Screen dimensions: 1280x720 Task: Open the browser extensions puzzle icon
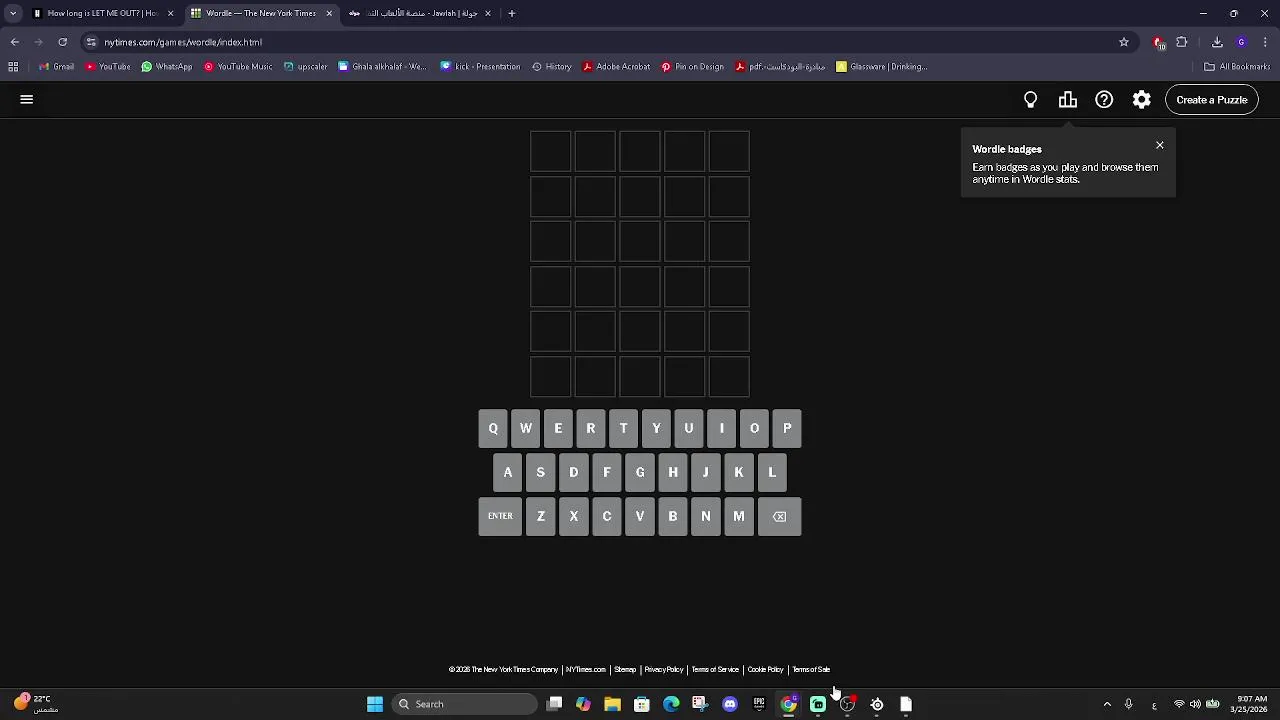coord(1182,42)
